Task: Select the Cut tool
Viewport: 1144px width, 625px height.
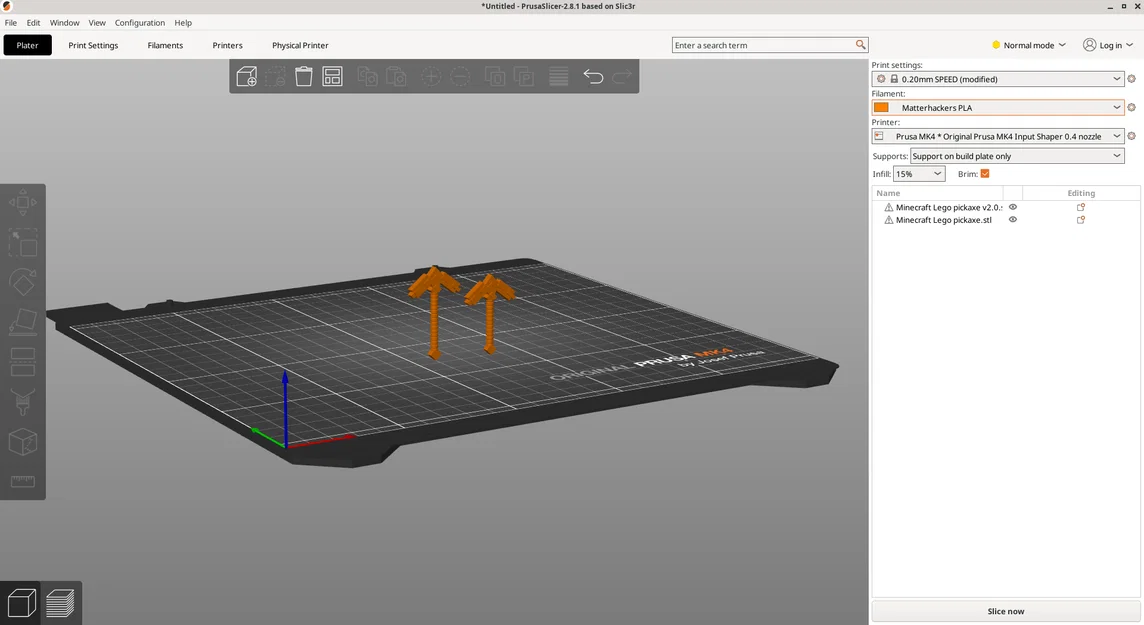Action: [x=23, y=362]
